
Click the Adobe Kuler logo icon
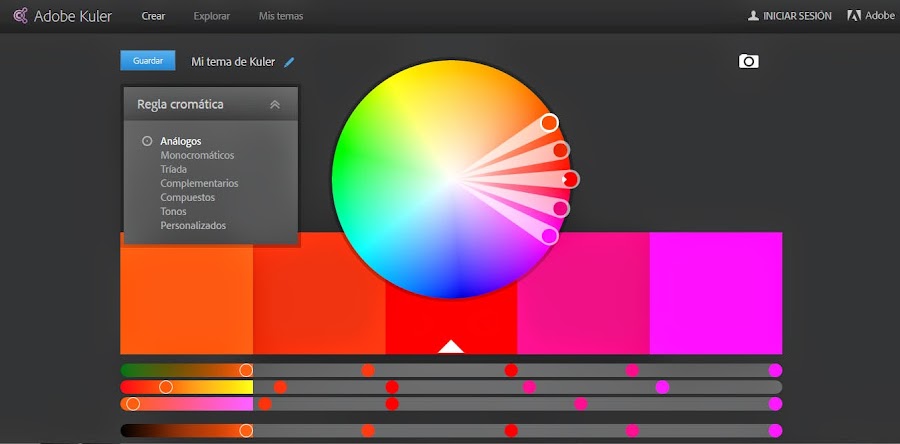point(21,15)
